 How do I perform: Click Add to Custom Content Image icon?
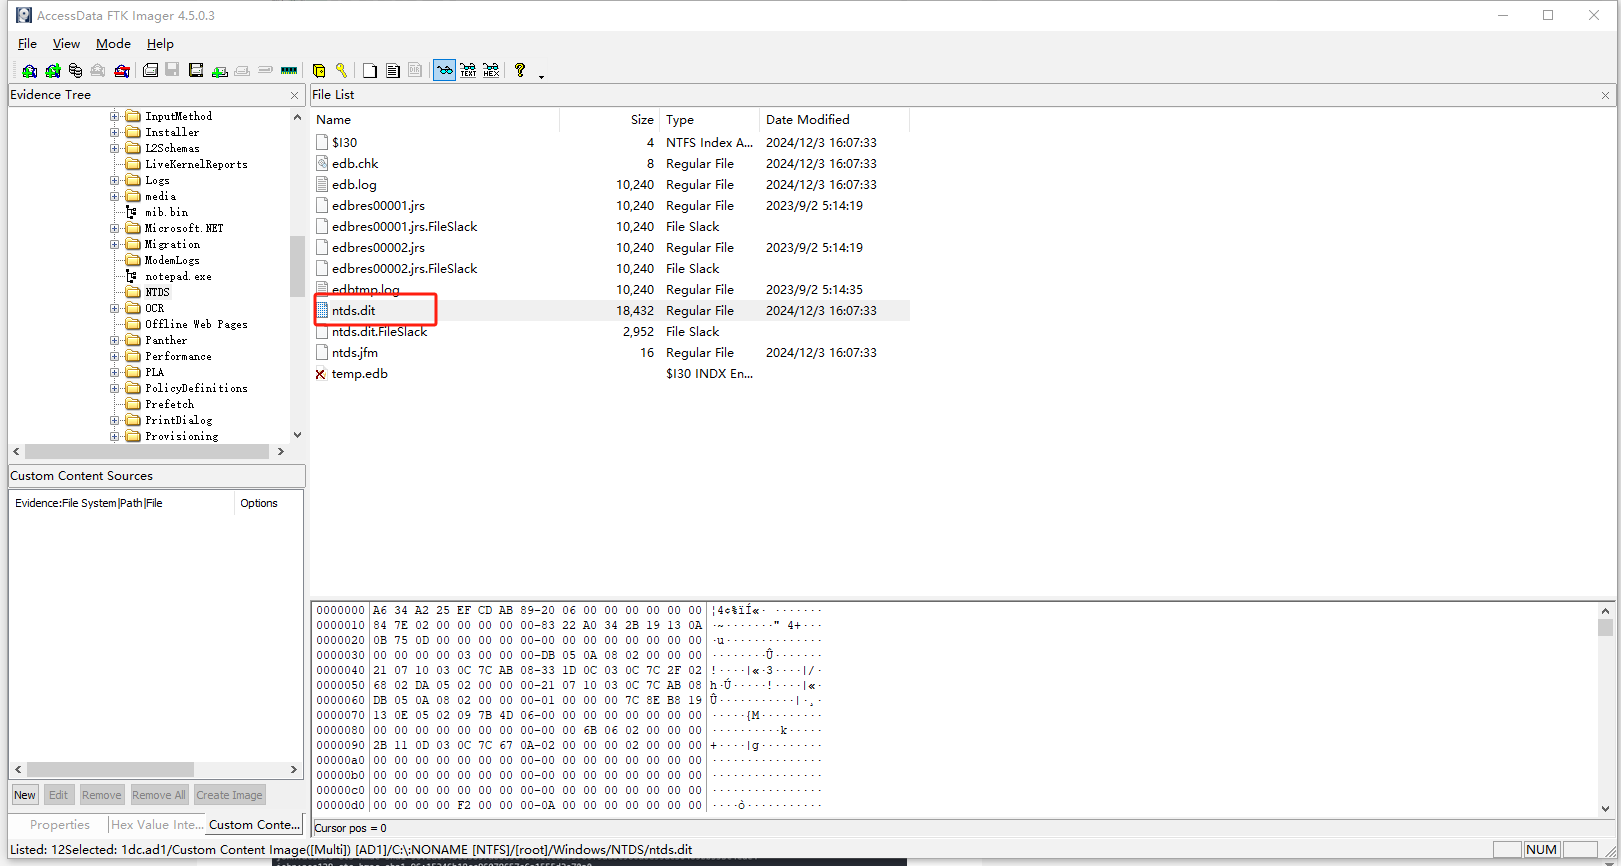[x=219, y=70]
